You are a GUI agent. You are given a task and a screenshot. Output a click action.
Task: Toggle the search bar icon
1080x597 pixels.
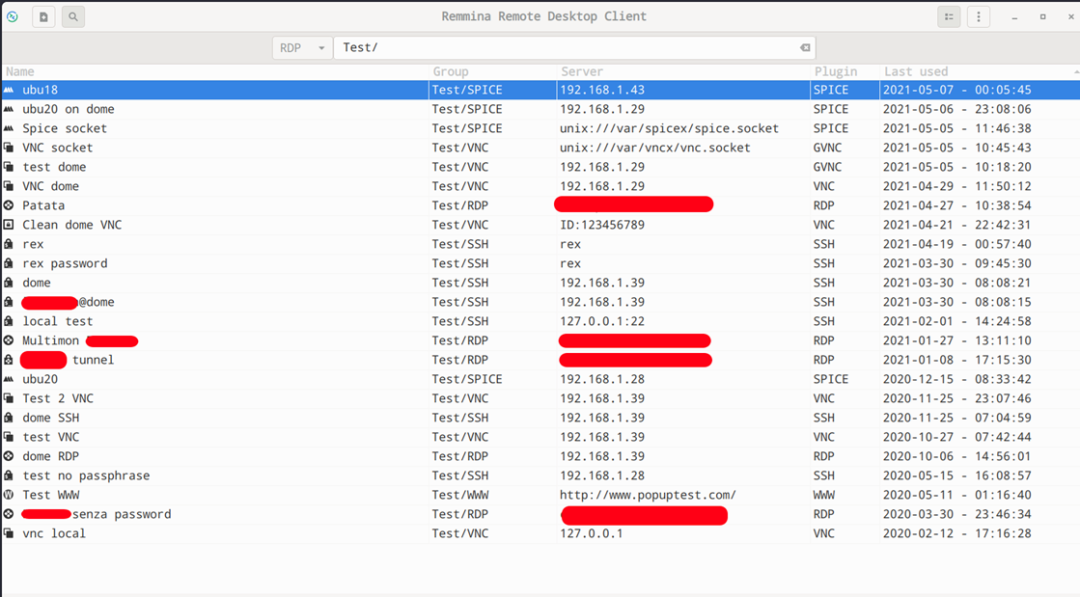(73, 17)
